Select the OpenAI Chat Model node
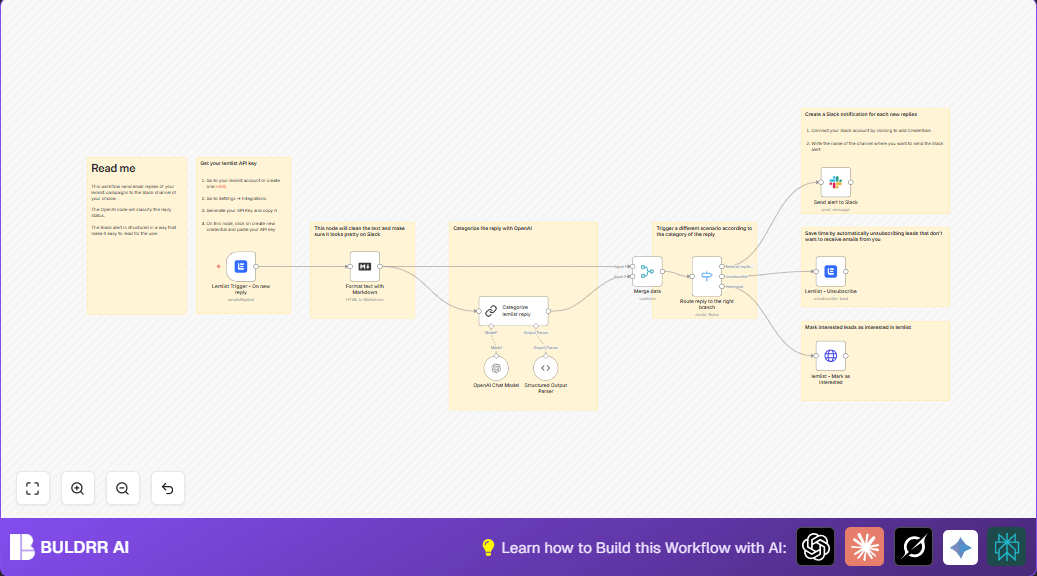Viewport: 1037px width, 576px height. click(x=496, y=368)
